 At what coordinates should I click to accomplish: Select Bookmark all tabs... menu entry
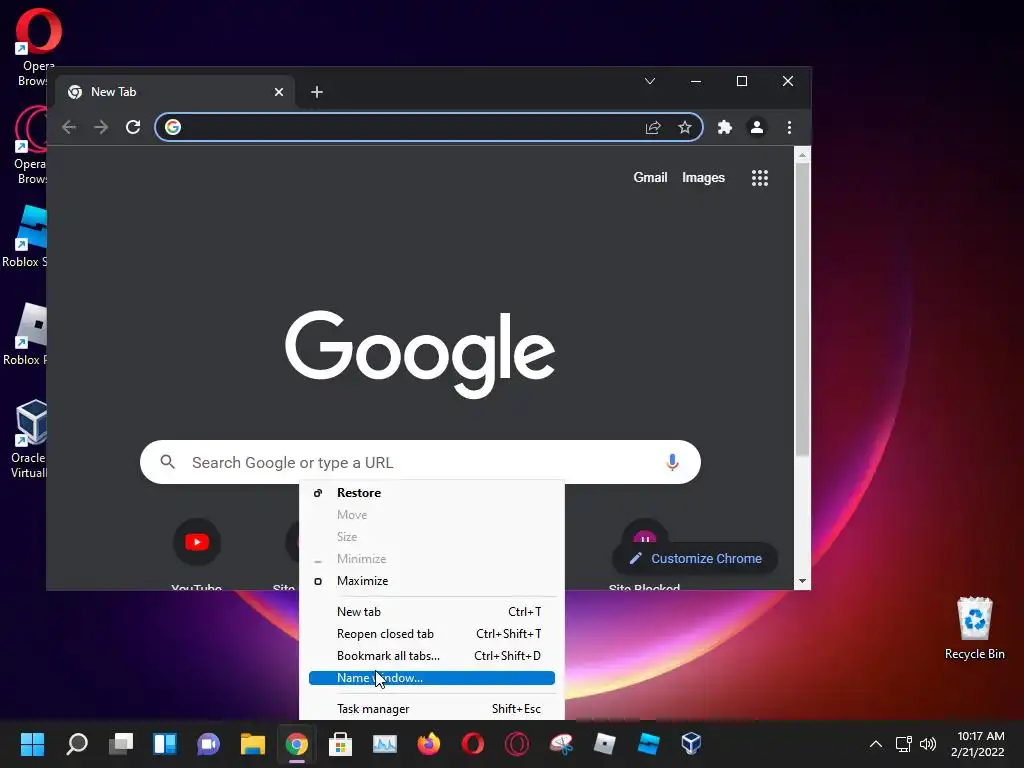[x=432, y=656]
